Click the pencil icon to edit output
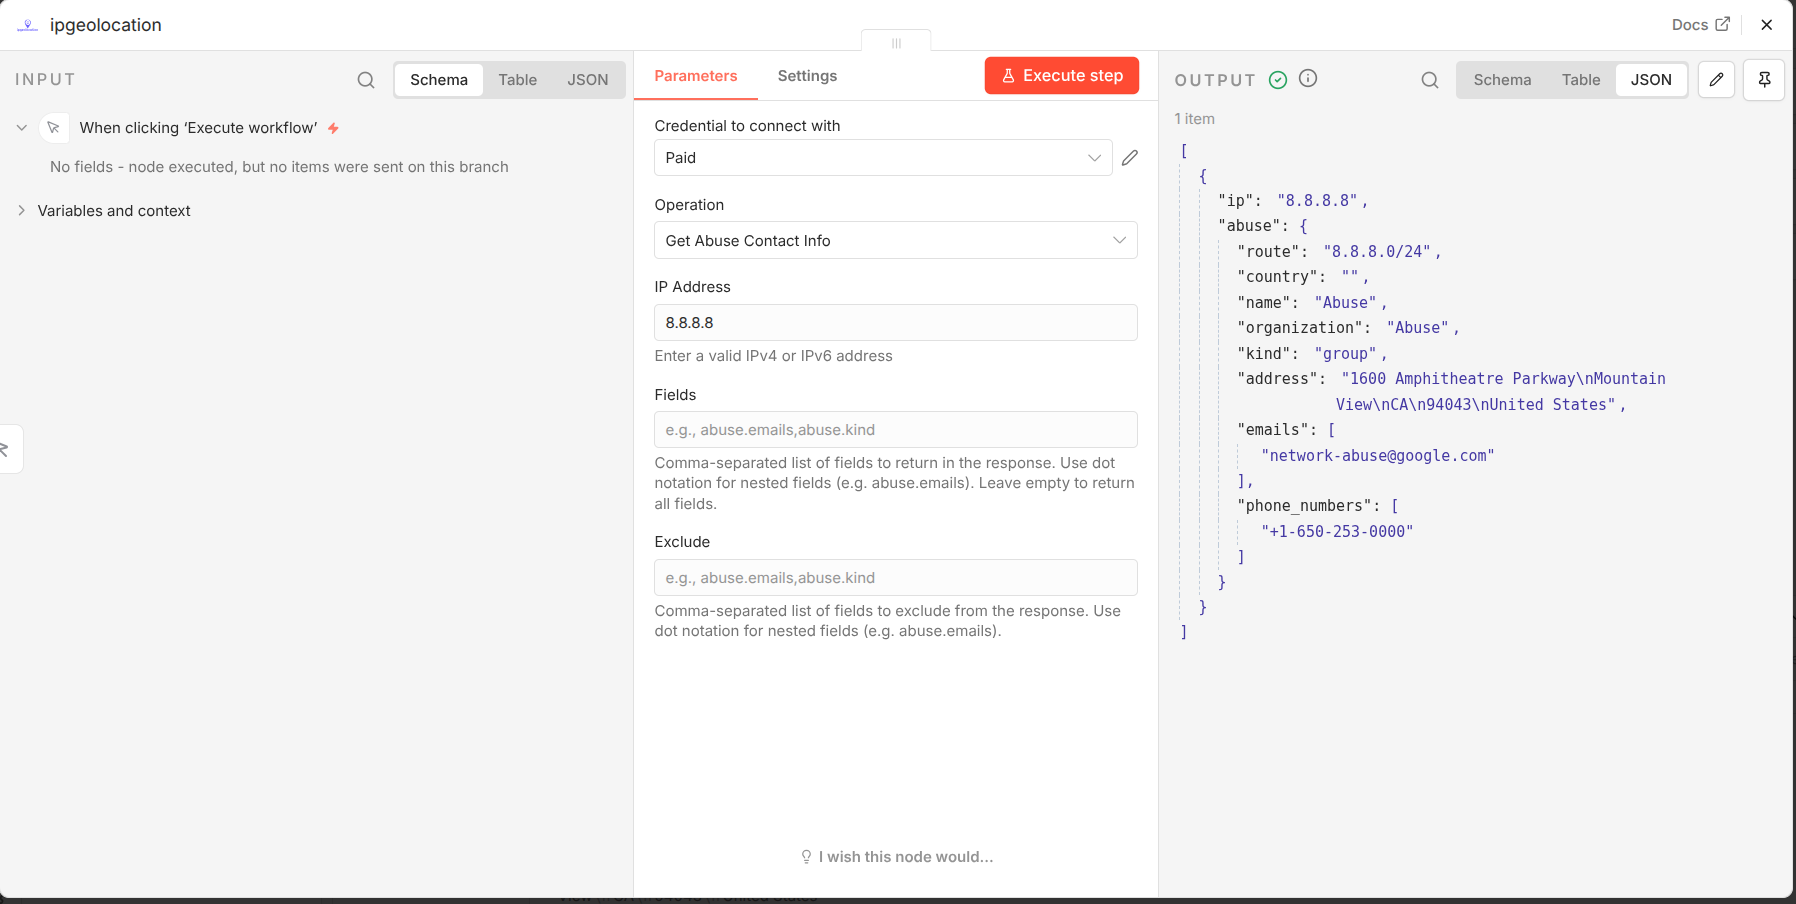1796x904 pixels. point(1716,80)
